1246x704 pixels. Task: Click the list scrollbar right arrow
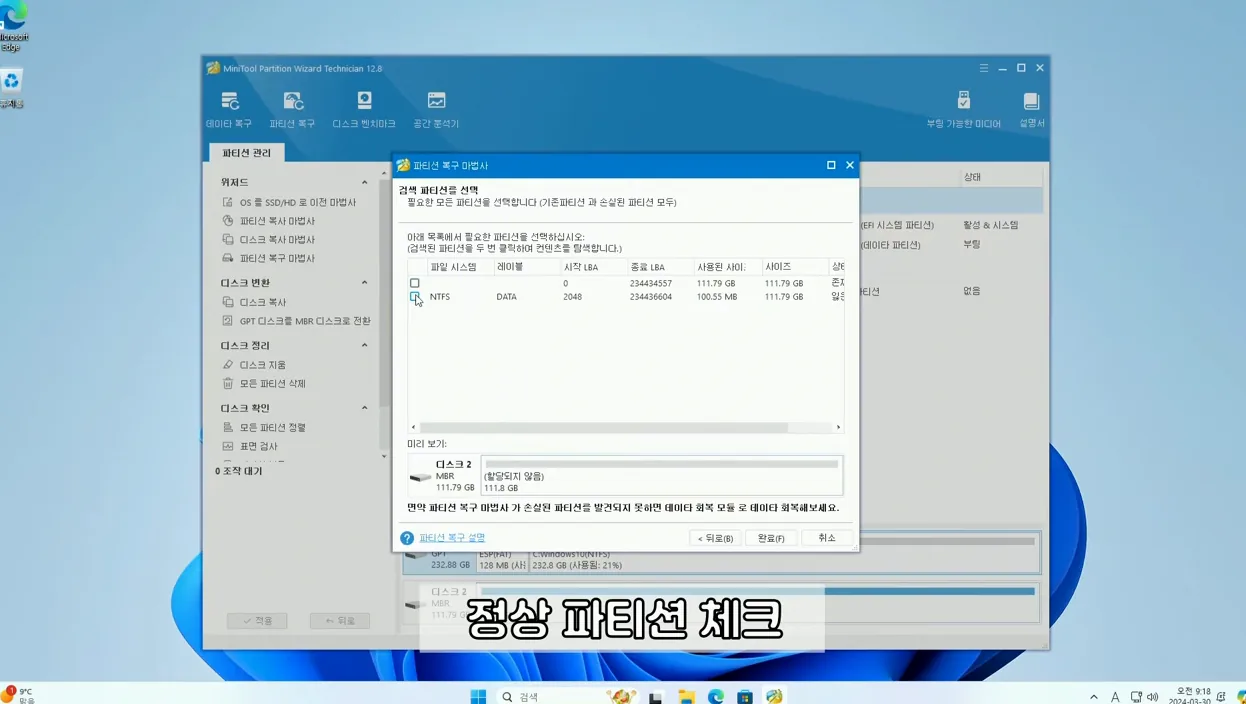(x=839, y=427)
